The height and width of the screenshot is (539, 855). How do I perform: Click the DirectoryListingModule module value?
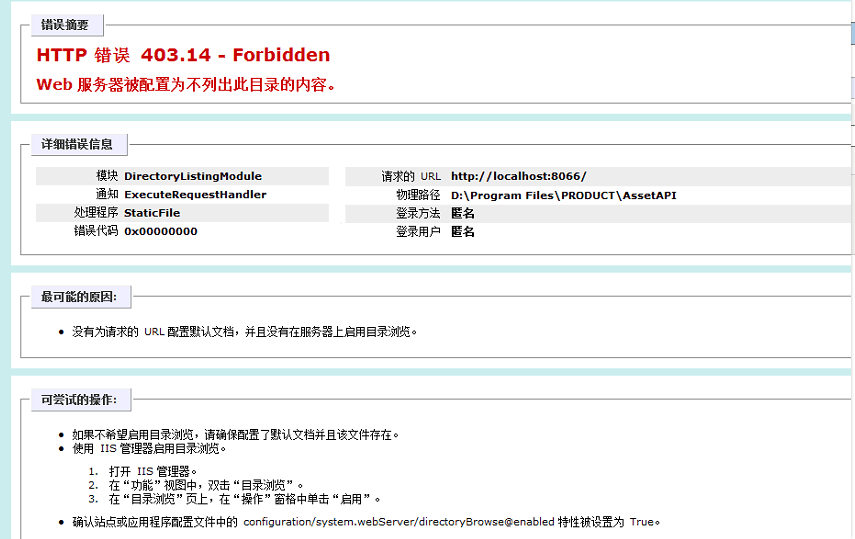click(192, 176)
